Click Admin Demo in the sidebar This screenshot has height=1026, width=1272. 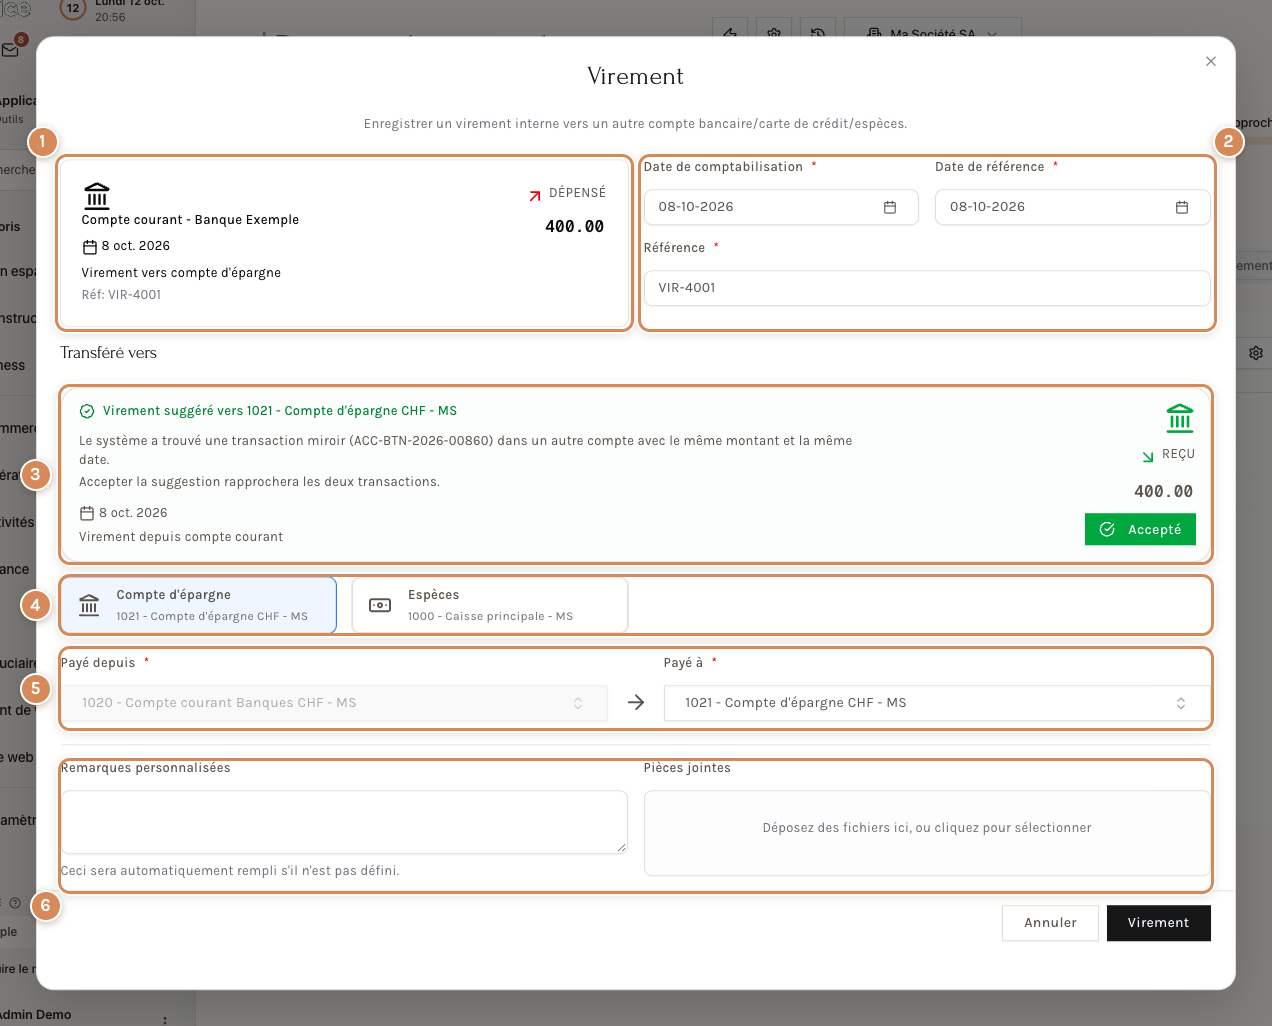coord(36,1015)
